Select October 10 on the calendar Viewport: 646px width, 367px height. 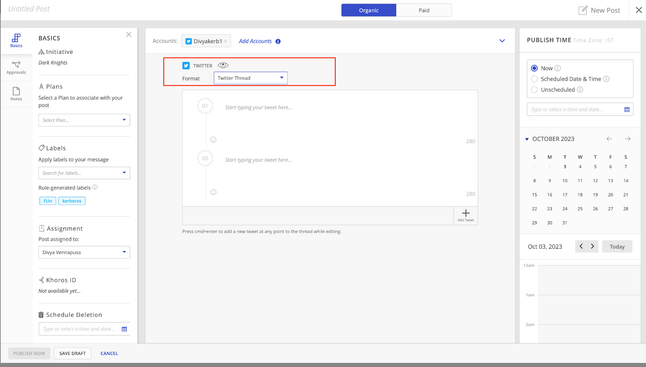565,181
